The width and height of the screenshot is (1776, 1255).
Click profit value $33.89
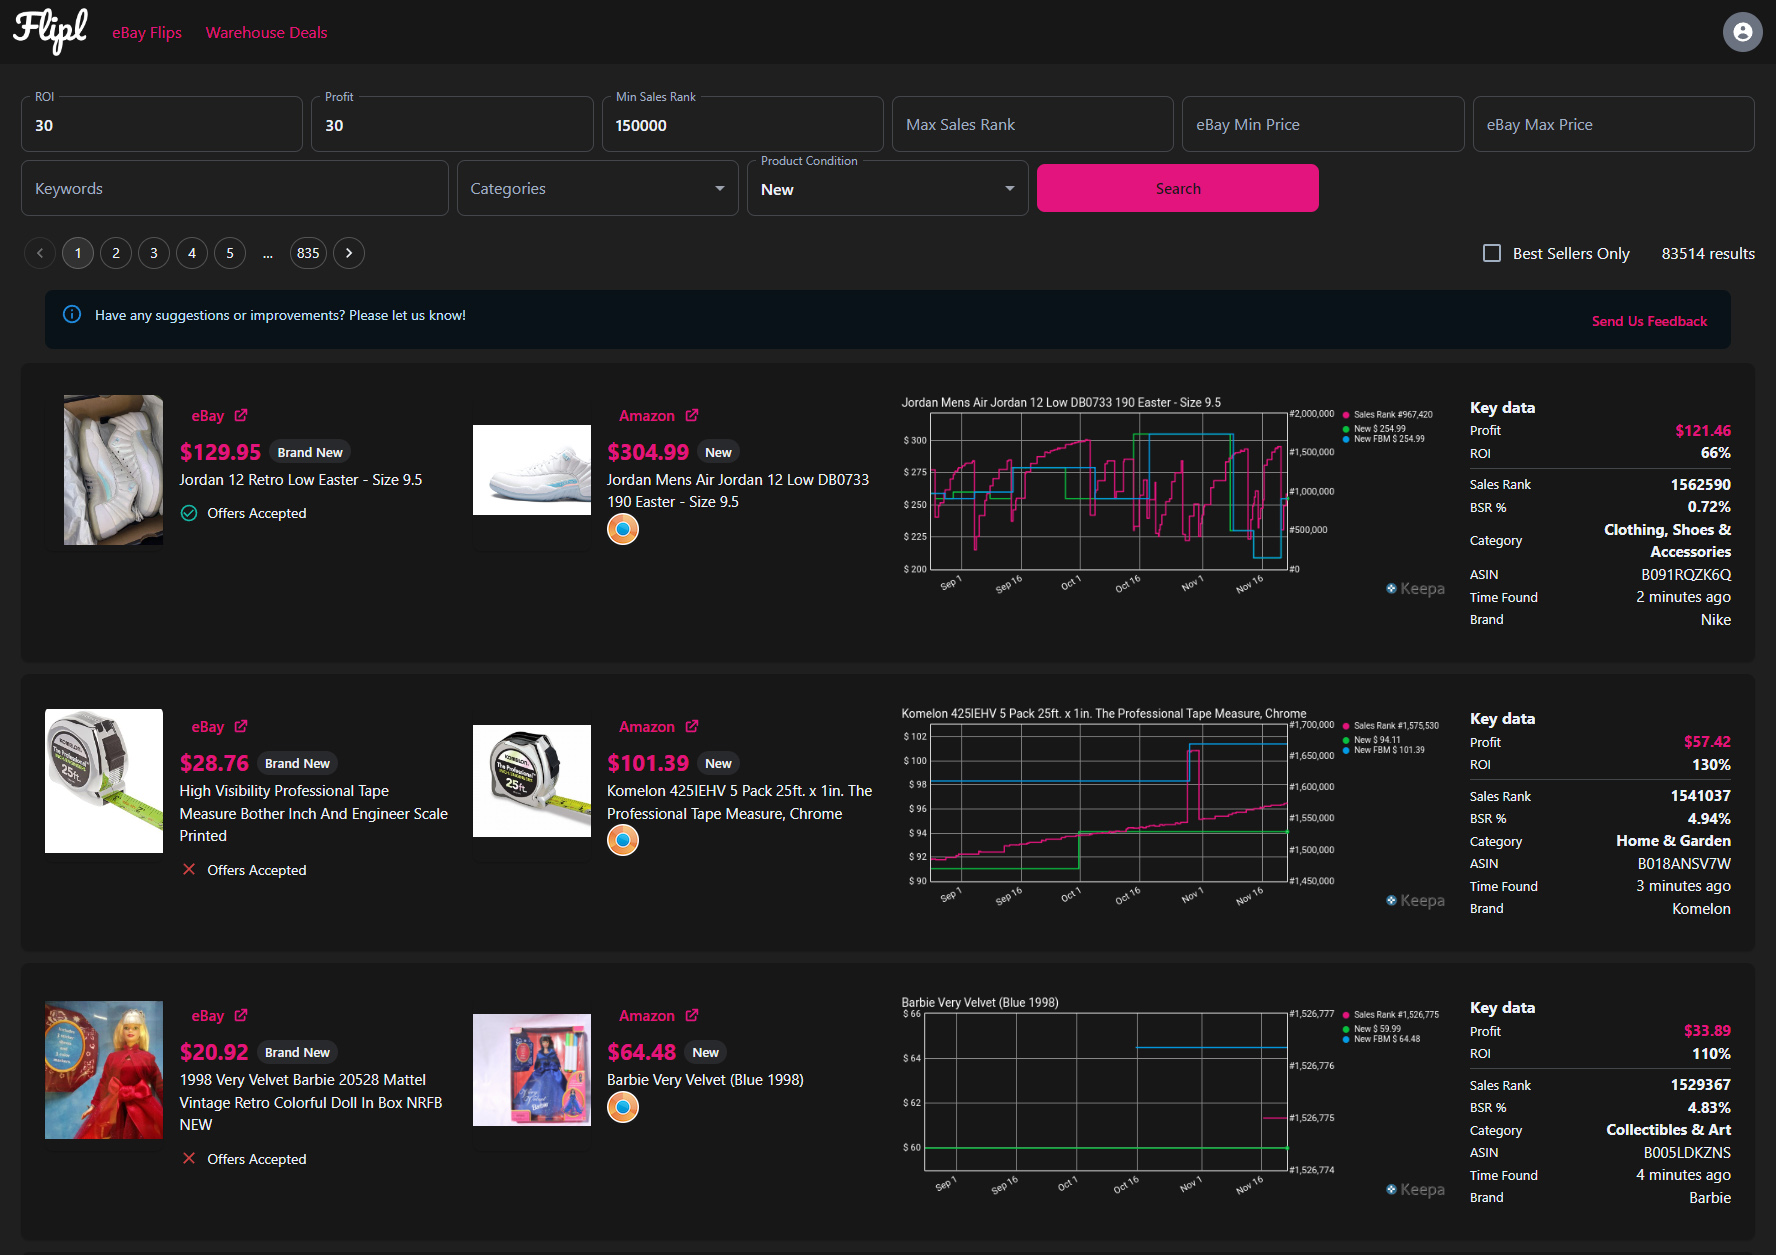pyautogui.click(x=1707, y=1030)
